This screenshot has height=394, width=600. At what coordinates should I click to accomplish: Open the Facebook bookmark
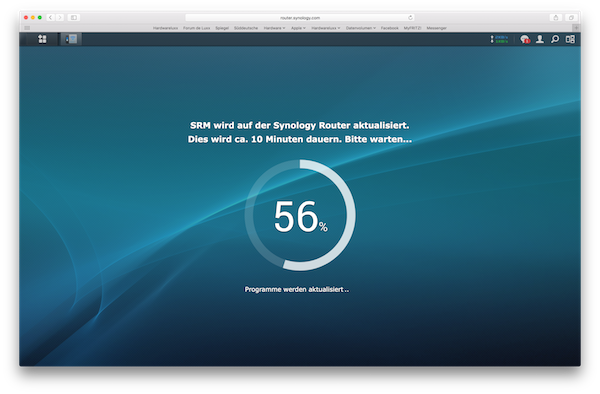(390, 28)
